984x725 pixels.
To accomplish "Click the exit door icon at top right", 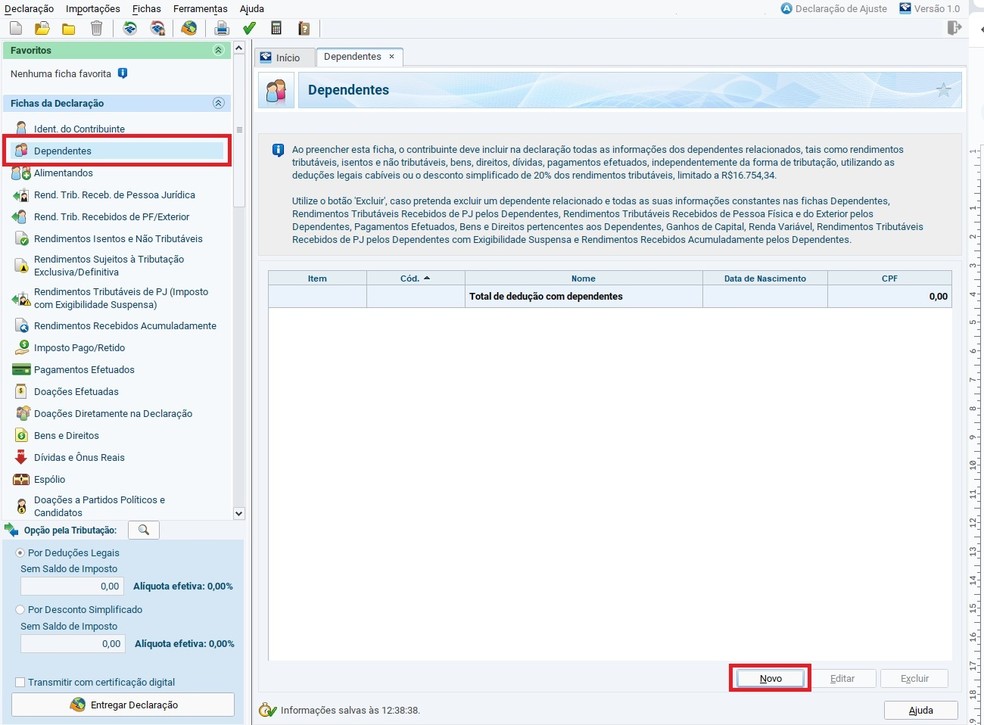I will click(x=954, y=28).
